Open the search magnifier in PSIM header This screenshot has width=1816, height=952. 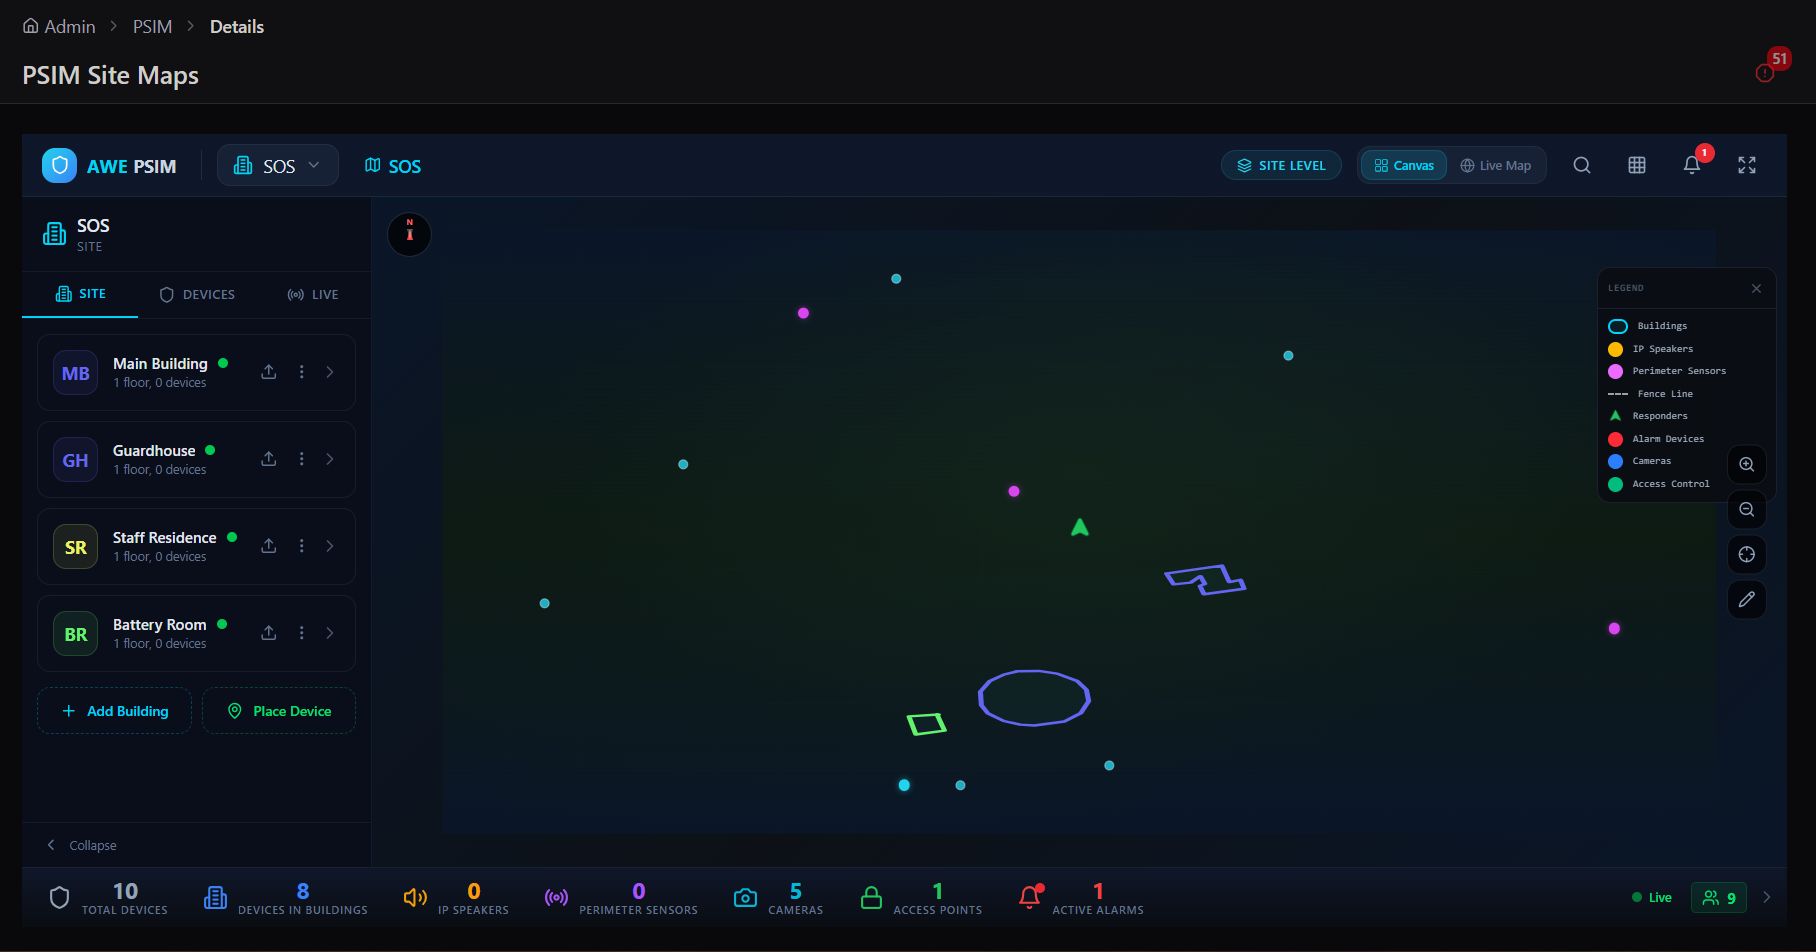1581,165
